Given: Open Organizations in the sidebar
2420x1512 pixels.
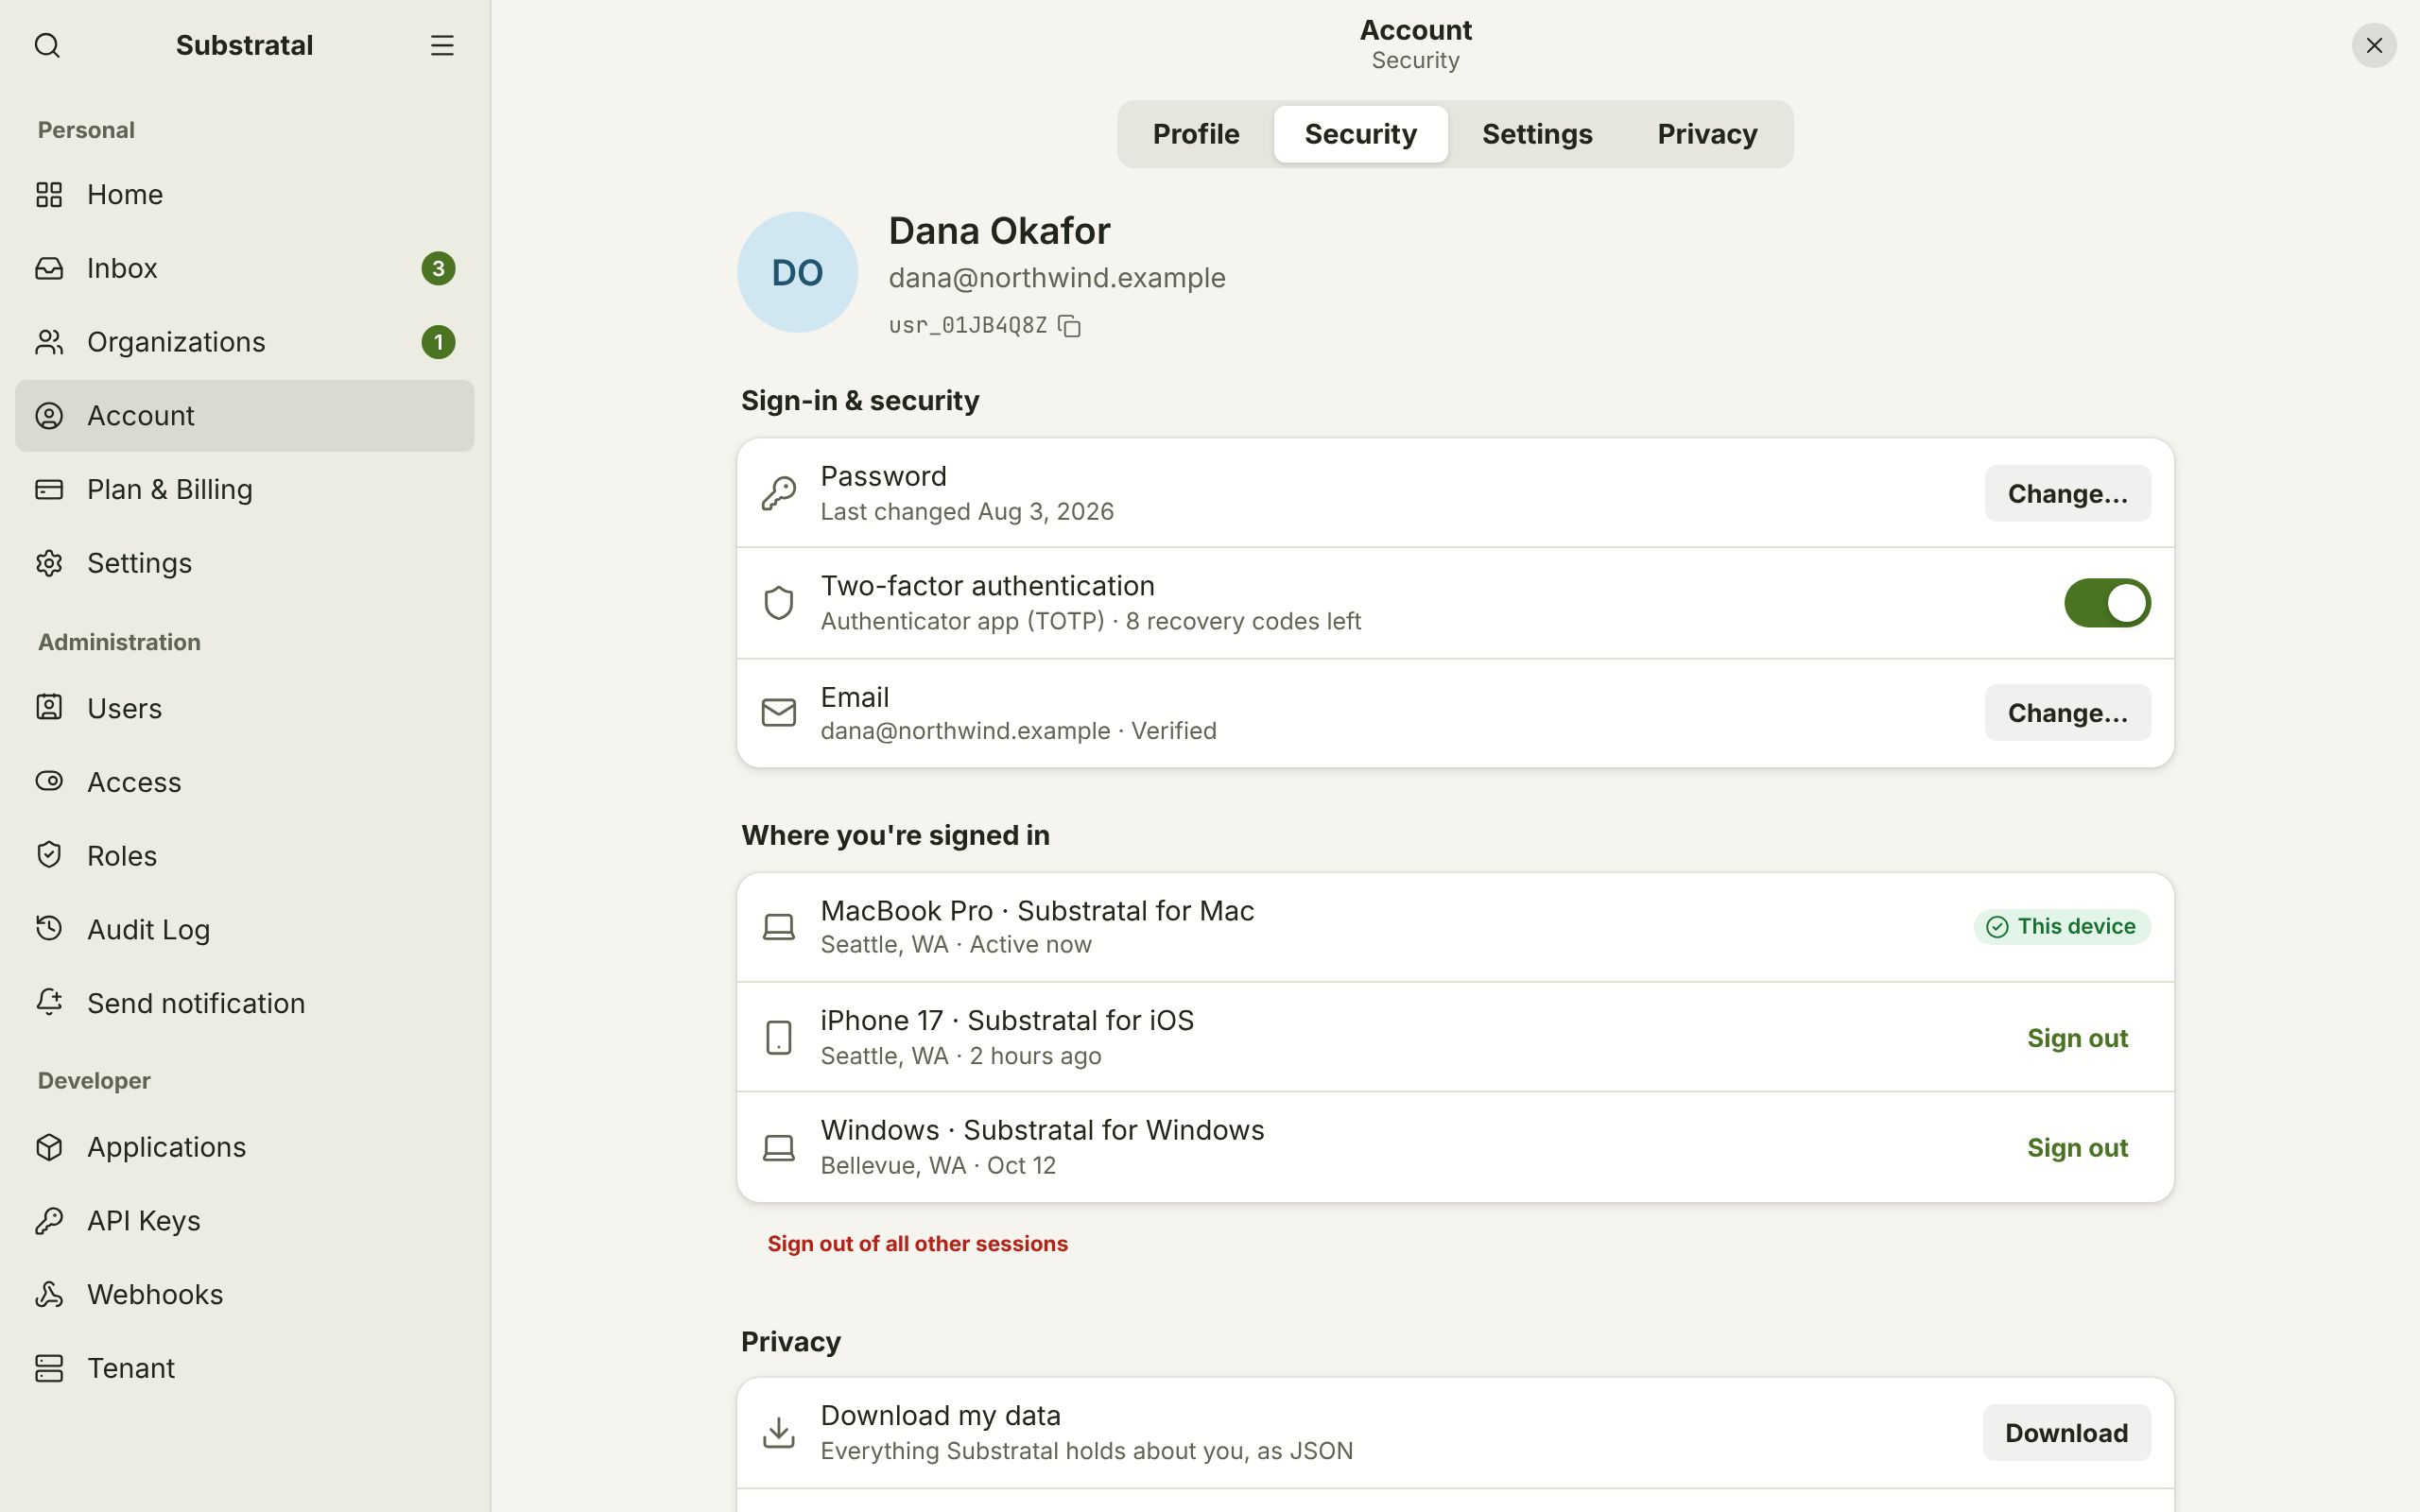Looking at the screenshot, I should [244, 342].
